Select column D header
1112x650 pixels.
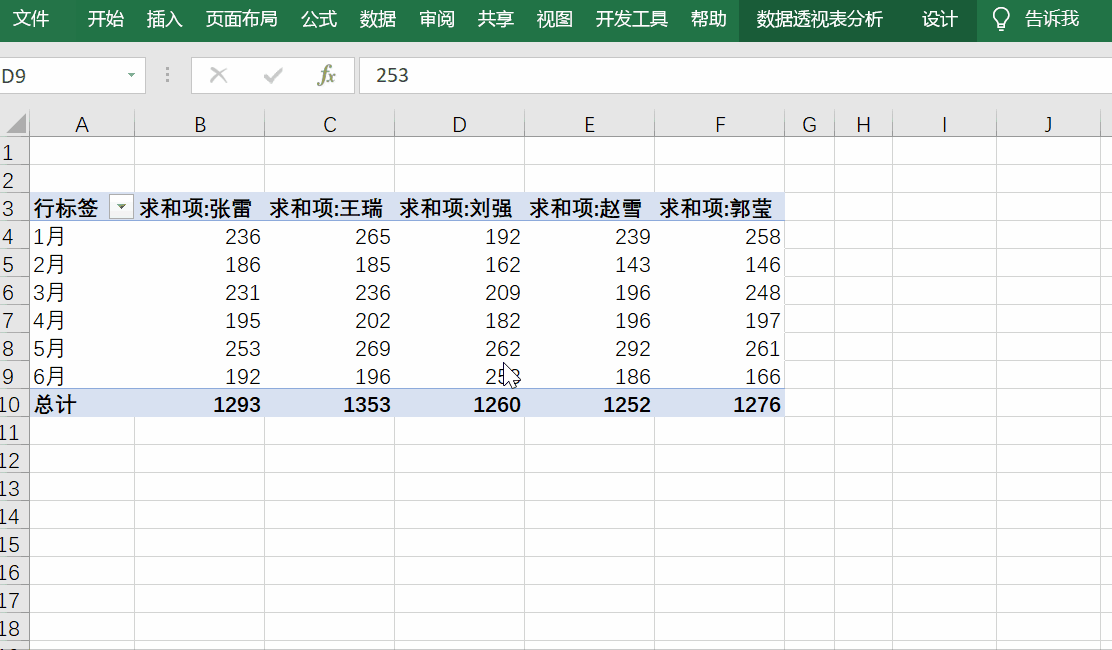click(459, 124)
